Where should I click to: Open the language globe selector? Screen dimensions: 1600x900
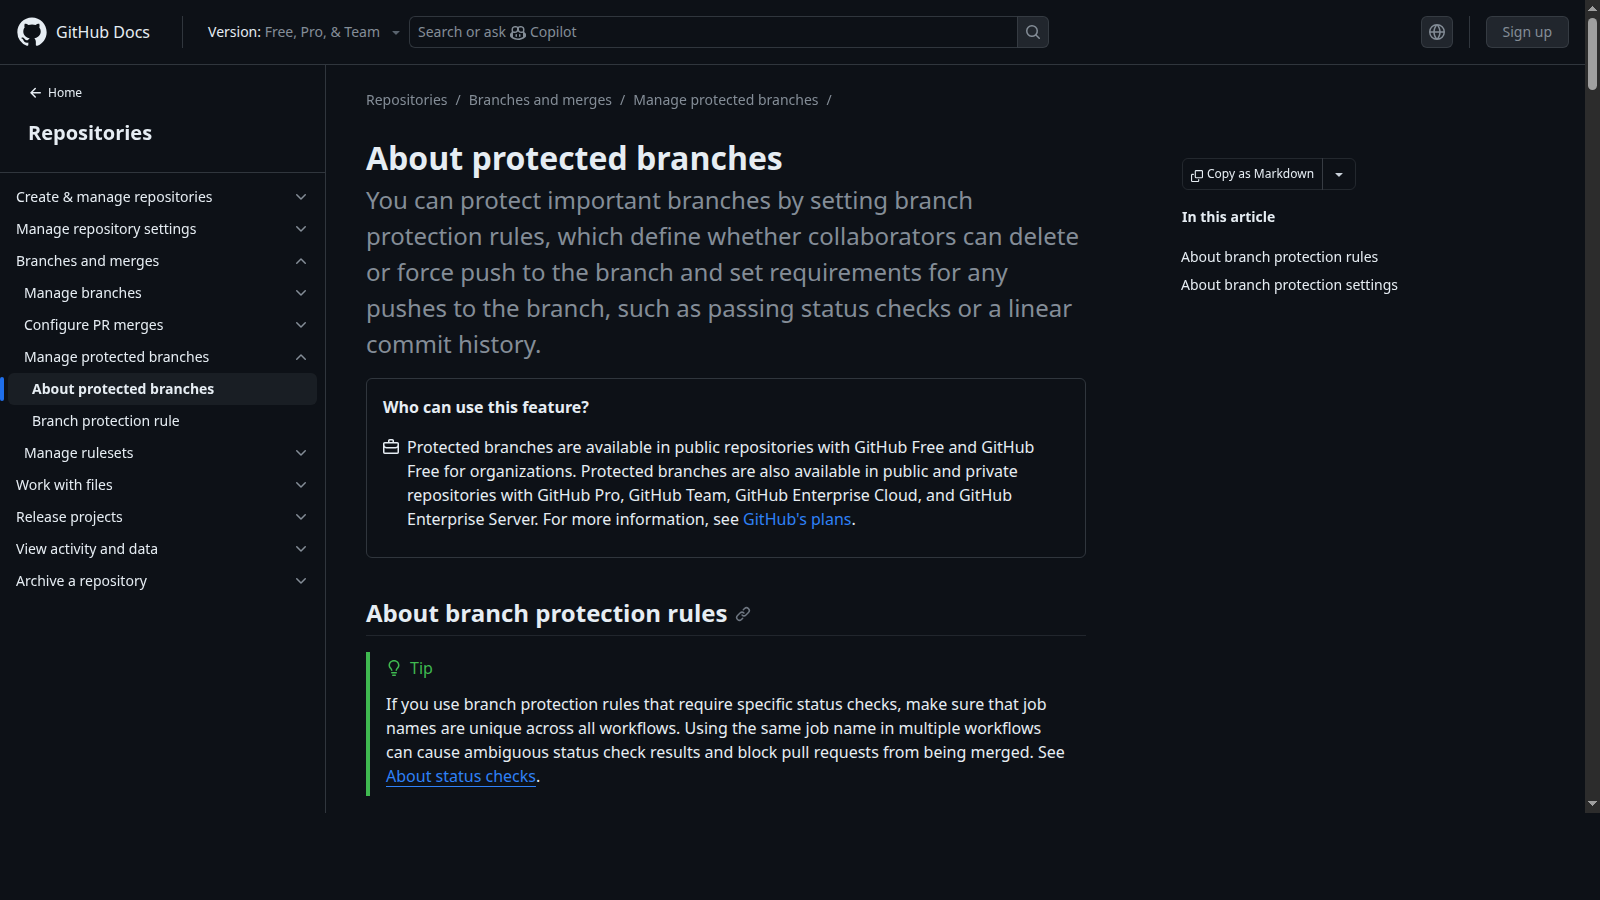click(1437, 32)
